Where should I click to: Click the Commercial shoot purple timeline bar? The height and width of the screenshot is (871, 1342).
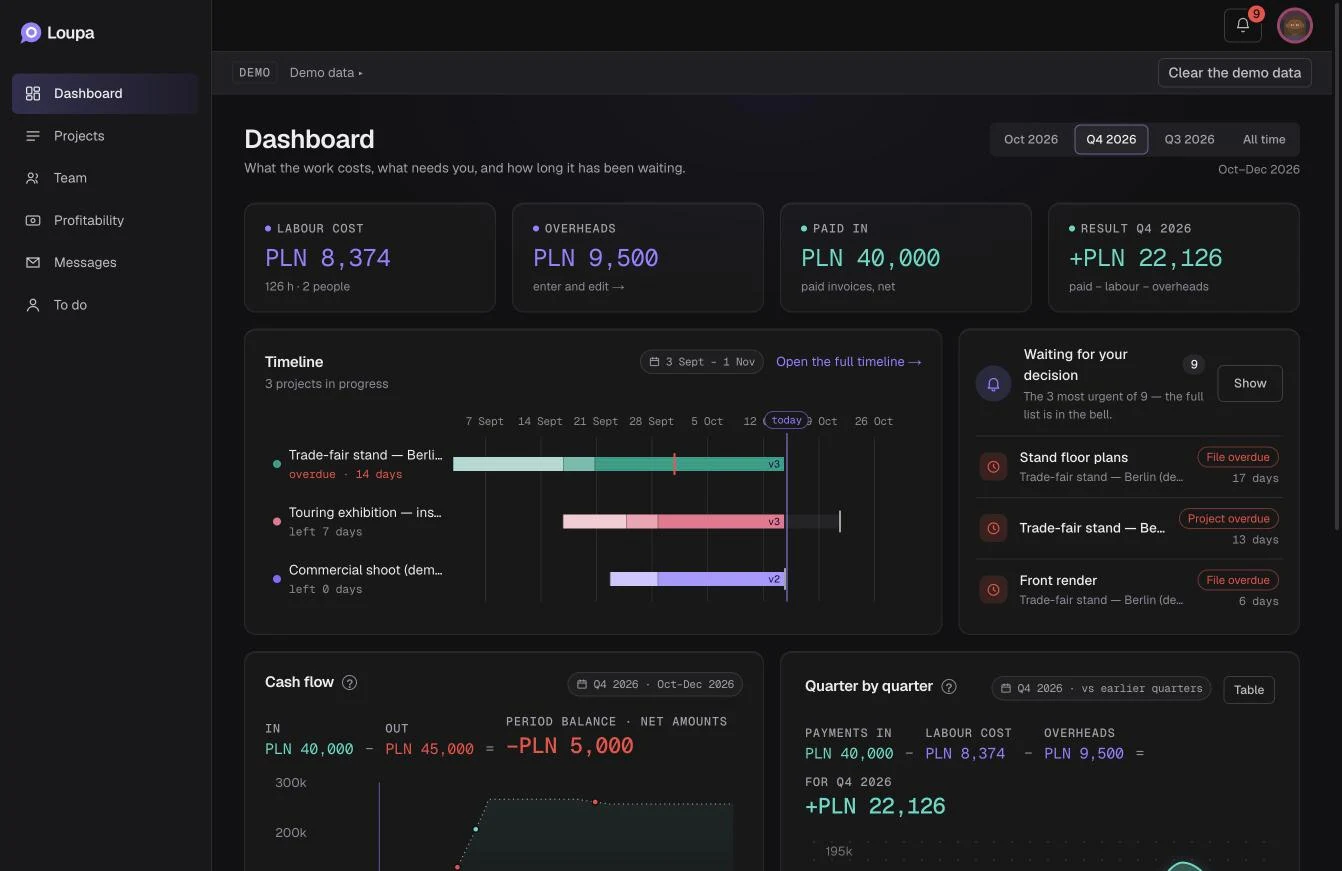697,579
